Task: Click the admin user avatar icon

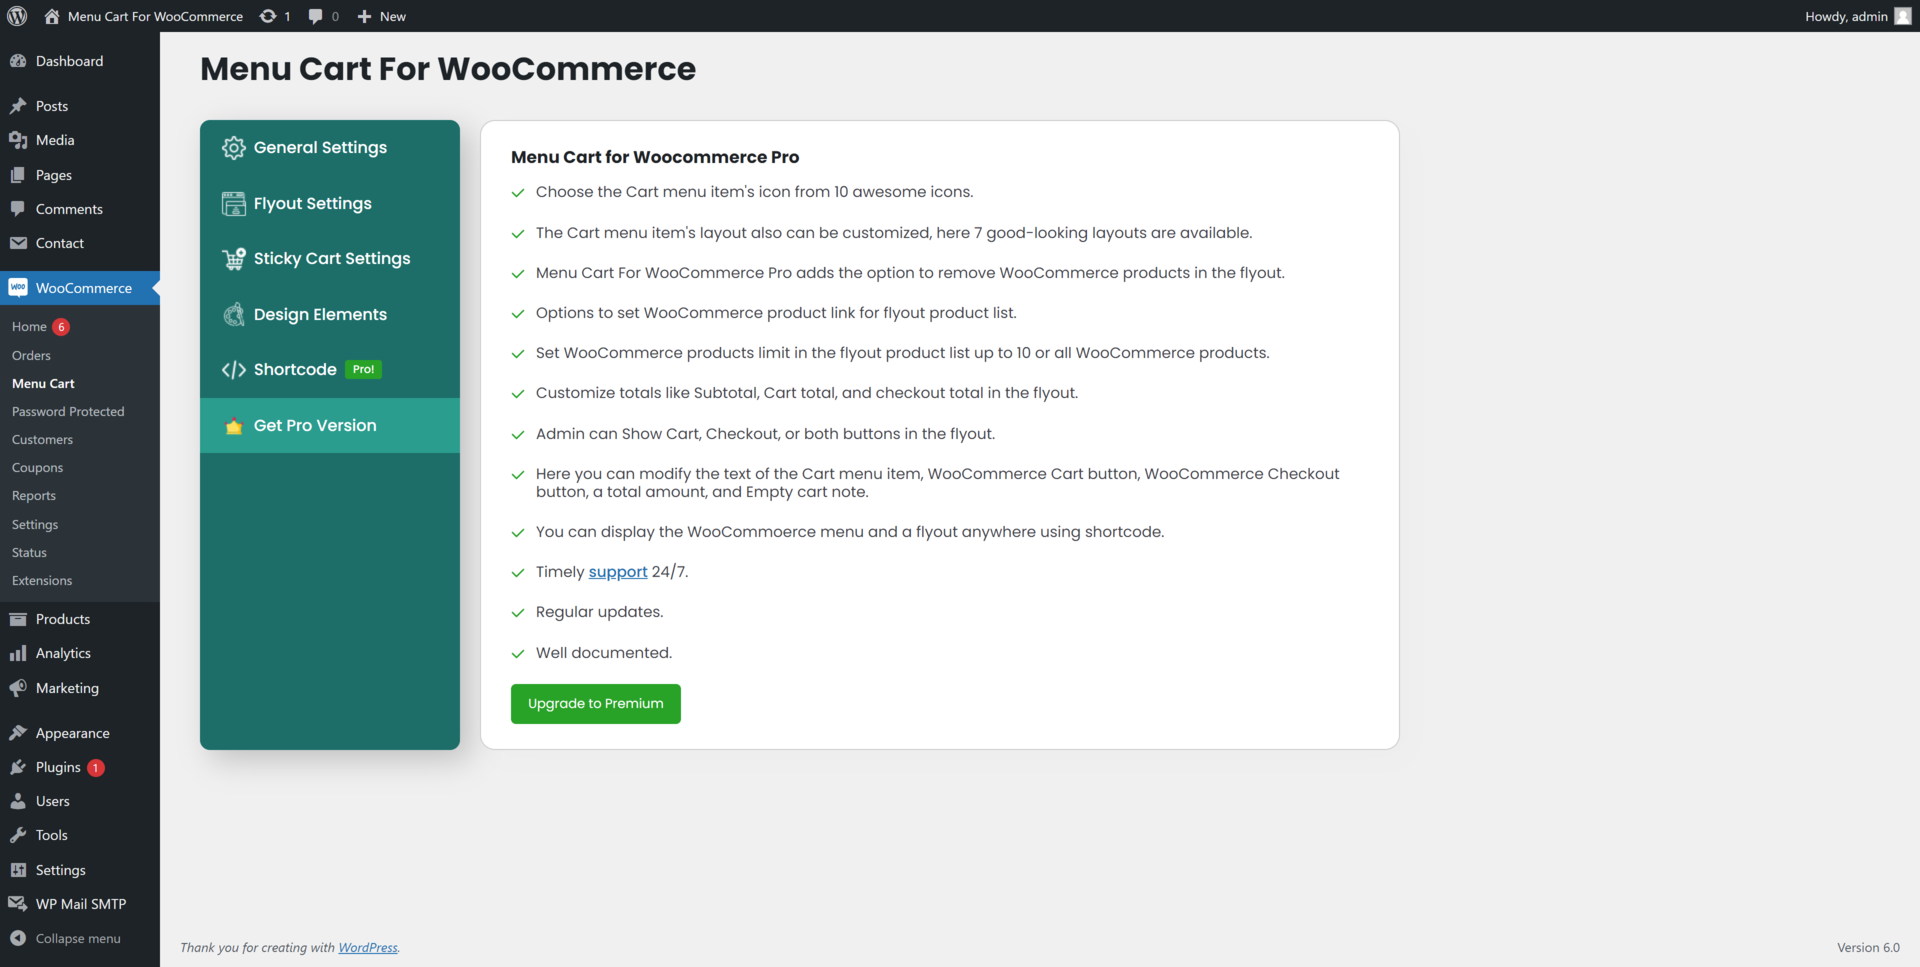Action: pos(1903,16)
